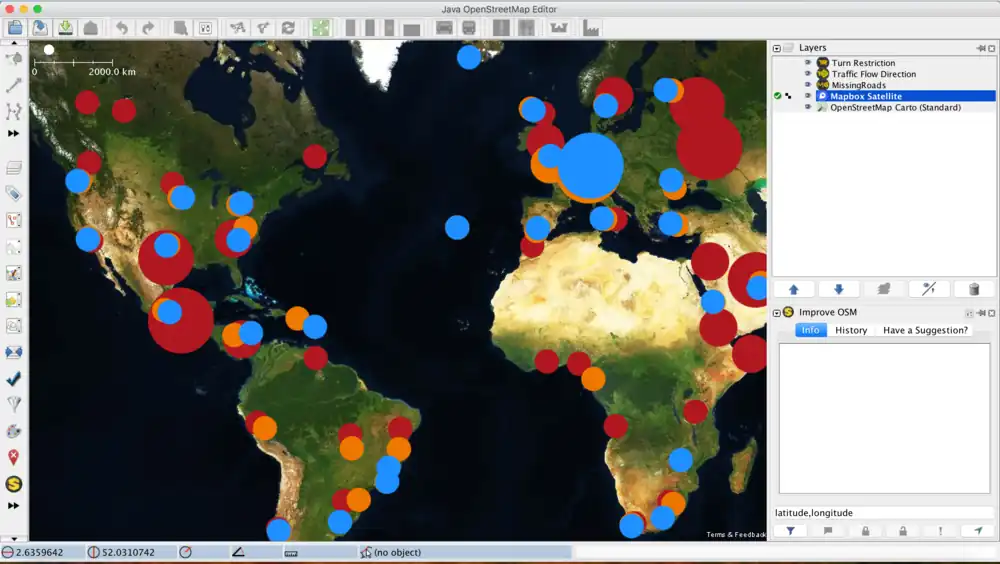Click the Improve OSM filter funnel icon
The height and width of the screenshot is (564, 1000).
point(790,531)
